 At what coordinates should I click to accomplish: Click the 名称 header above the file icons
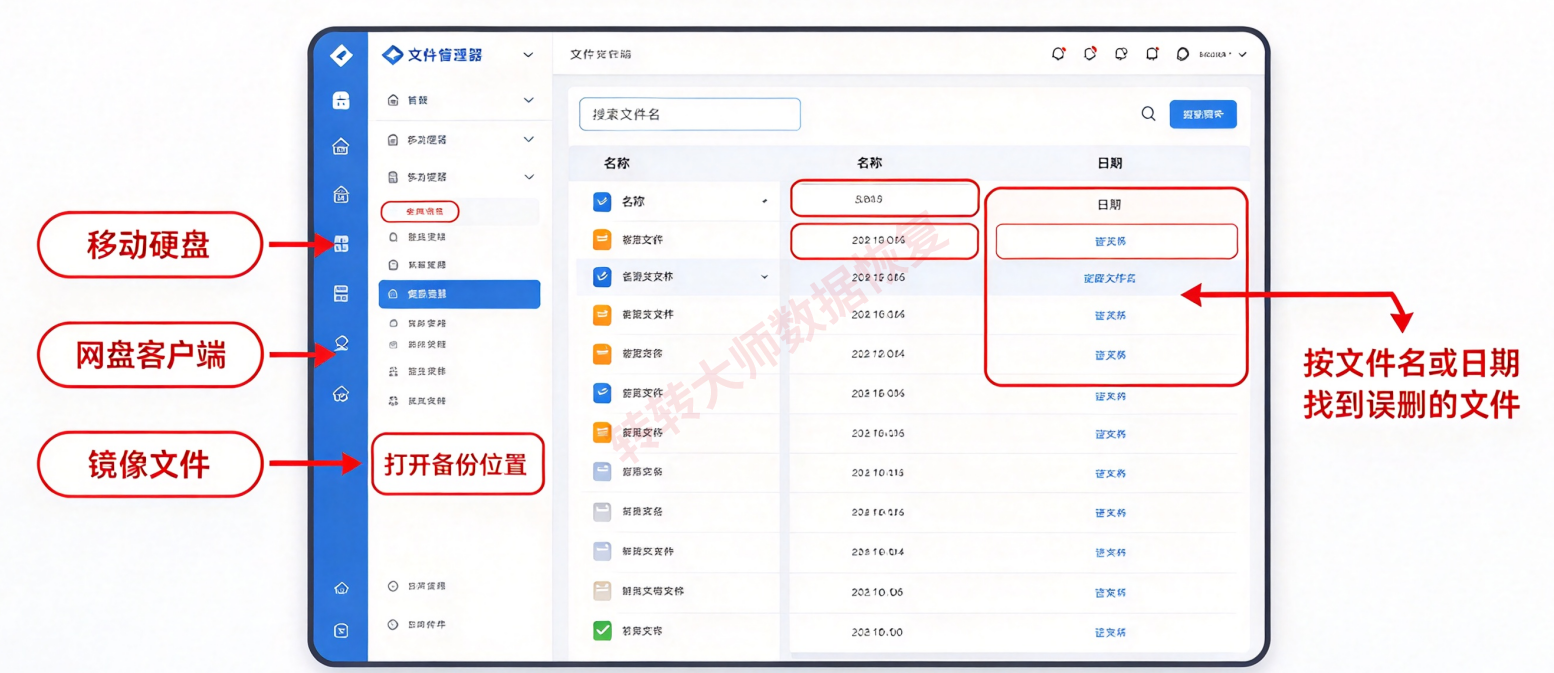point(617,163)
